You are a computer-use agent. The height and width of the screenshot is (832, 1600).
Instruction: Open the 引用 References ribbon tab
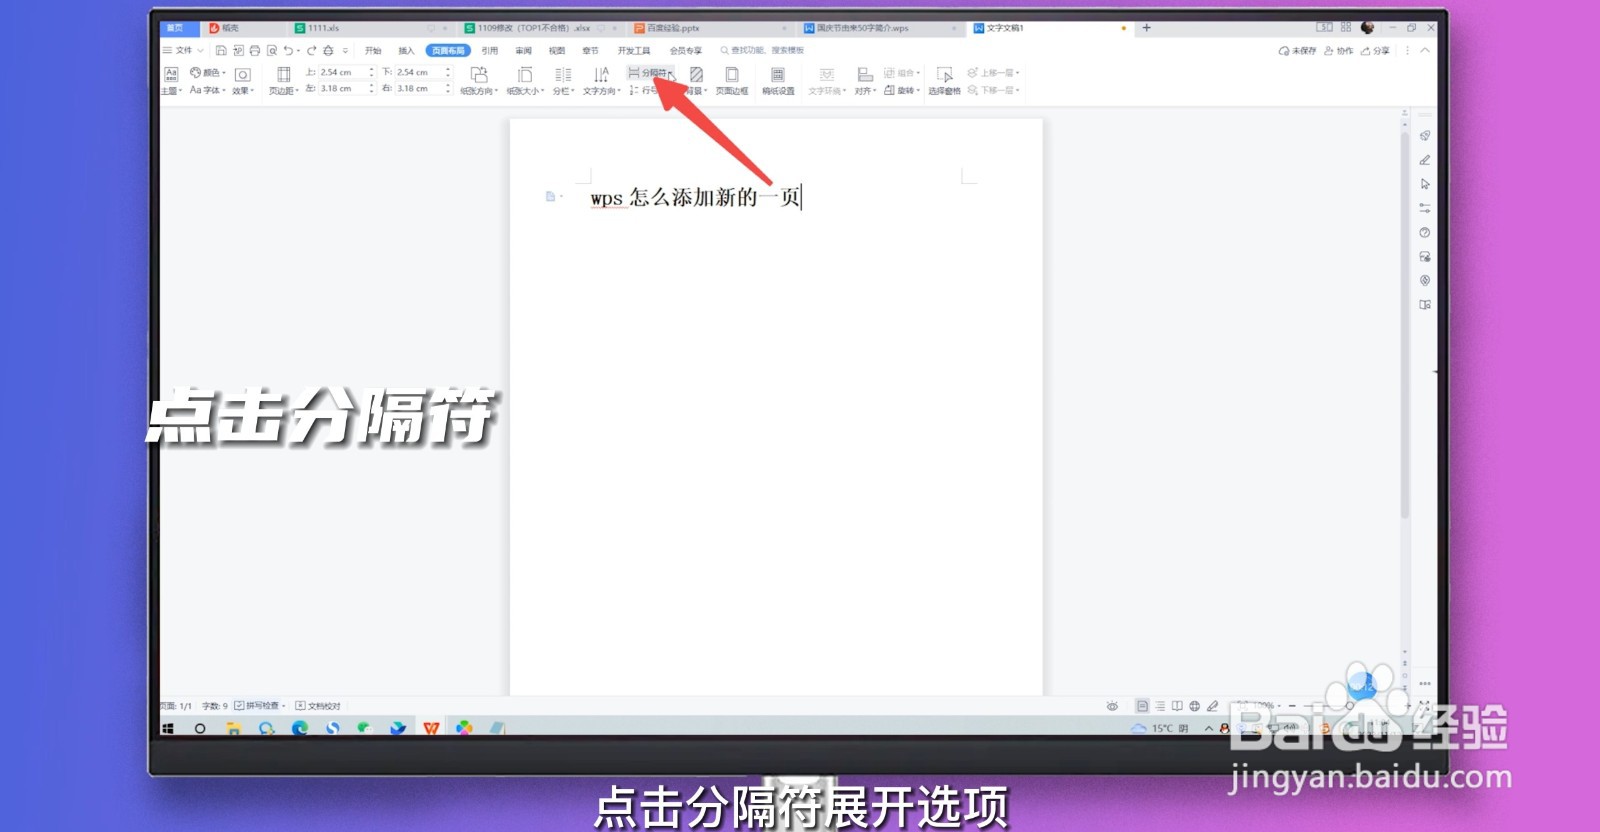(489, 50)
